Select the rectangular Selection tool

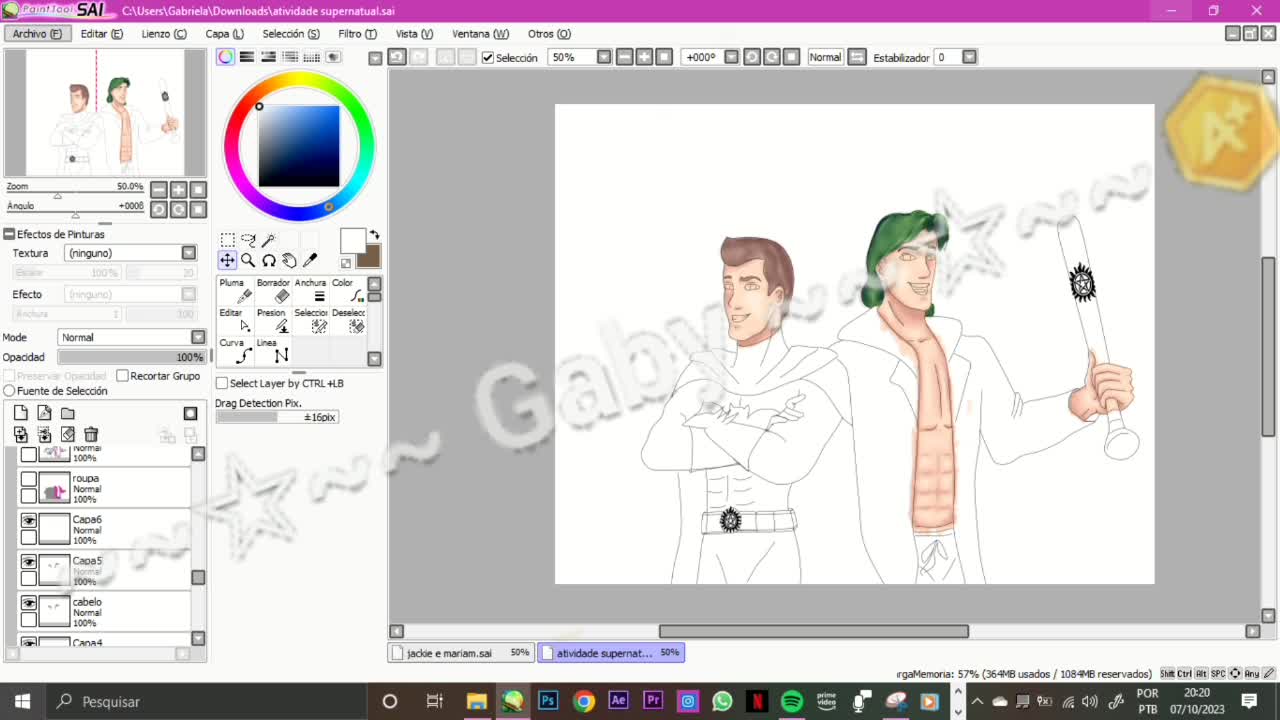point(227,240)
